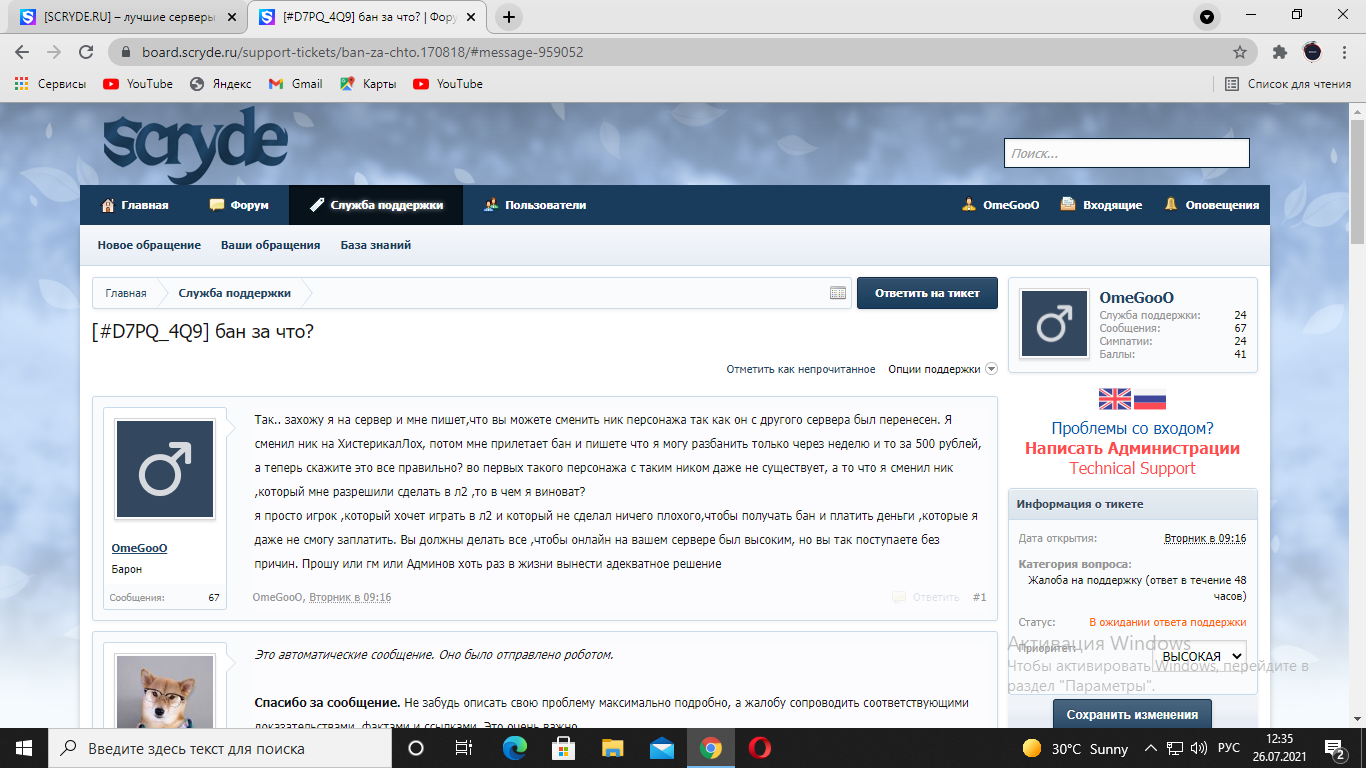Reload the page
Viewport: 1366px width, 768px height.
(x=86, y=52)
